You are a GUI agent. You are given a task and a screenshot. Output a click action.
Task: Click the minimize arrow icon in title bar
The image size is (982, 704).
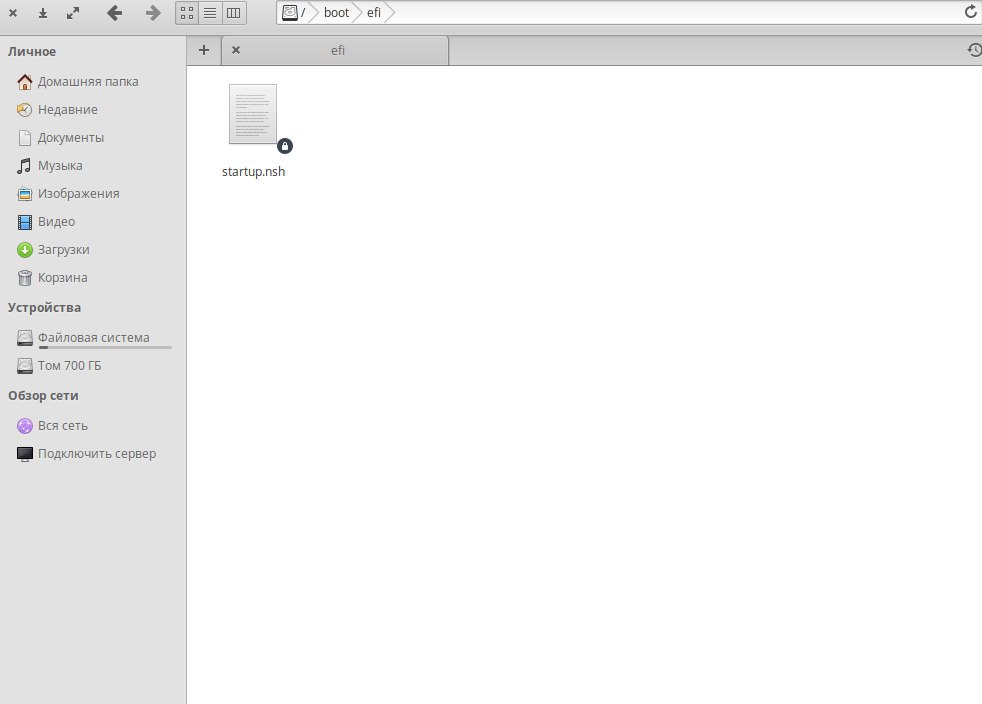(43, 13)
